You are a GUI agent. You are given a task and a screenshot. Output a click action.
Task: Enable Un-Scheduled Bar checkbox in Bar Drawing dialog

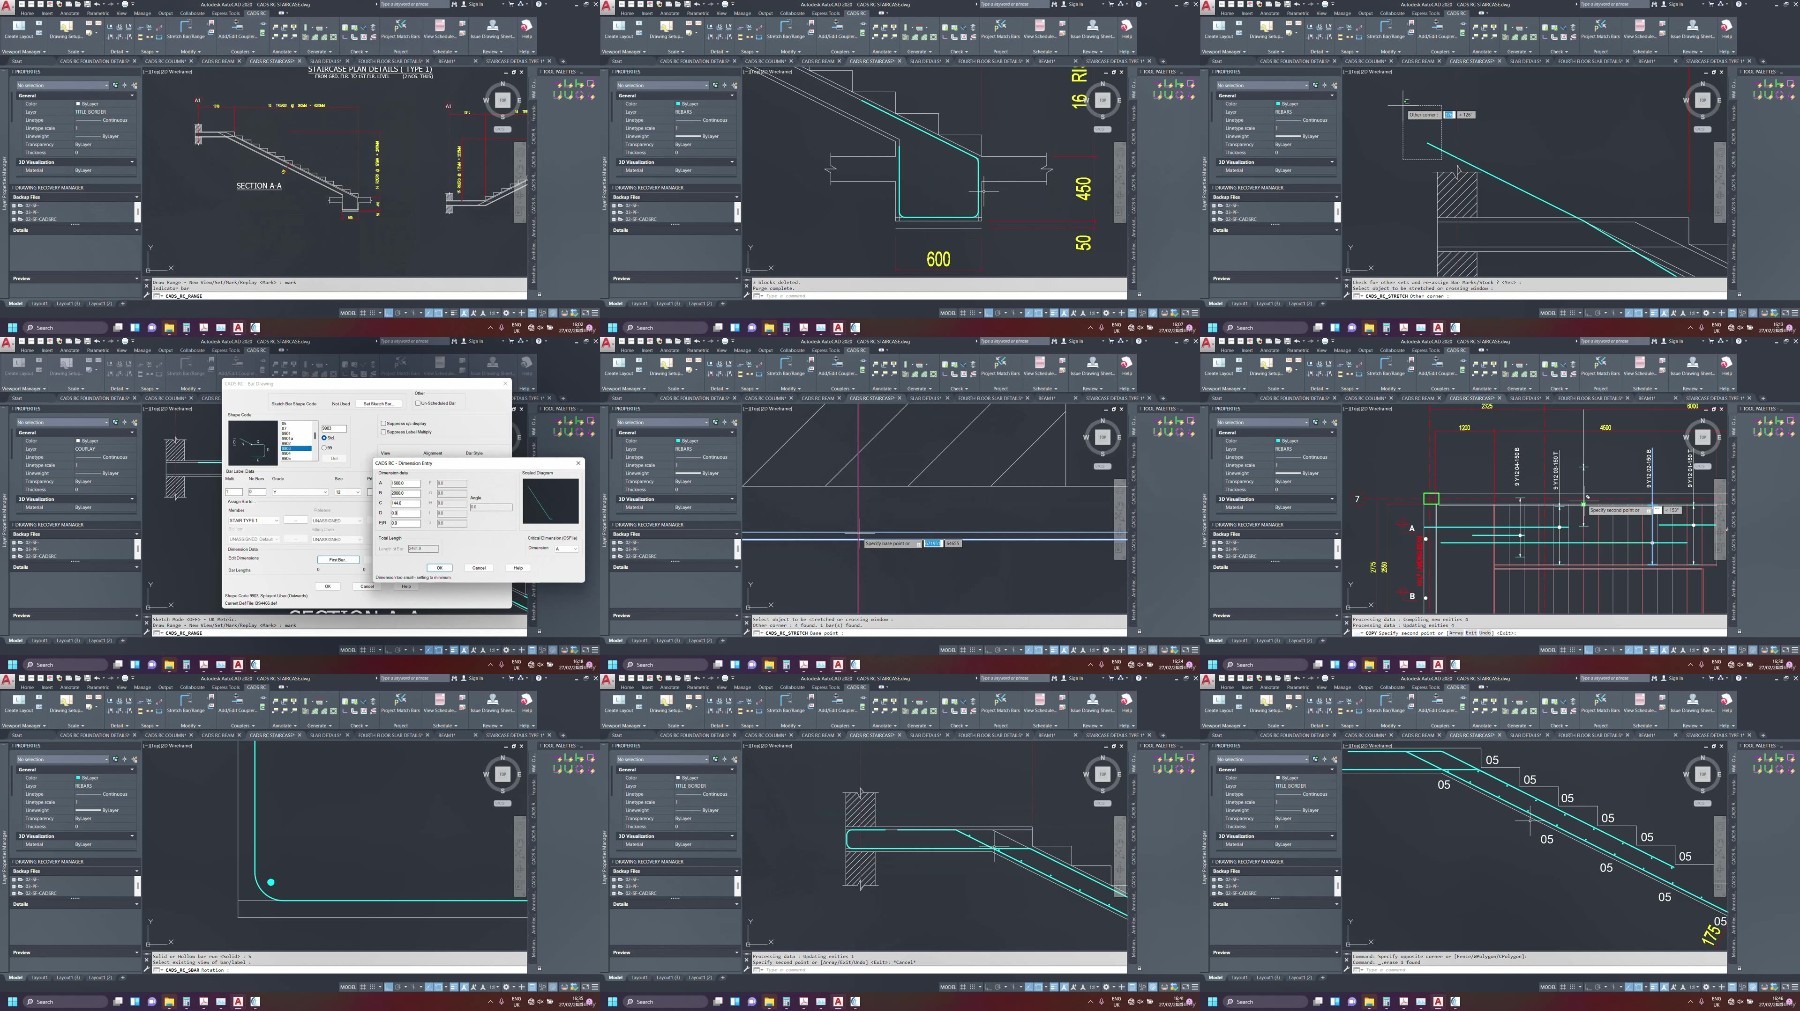tap(418, 403)
